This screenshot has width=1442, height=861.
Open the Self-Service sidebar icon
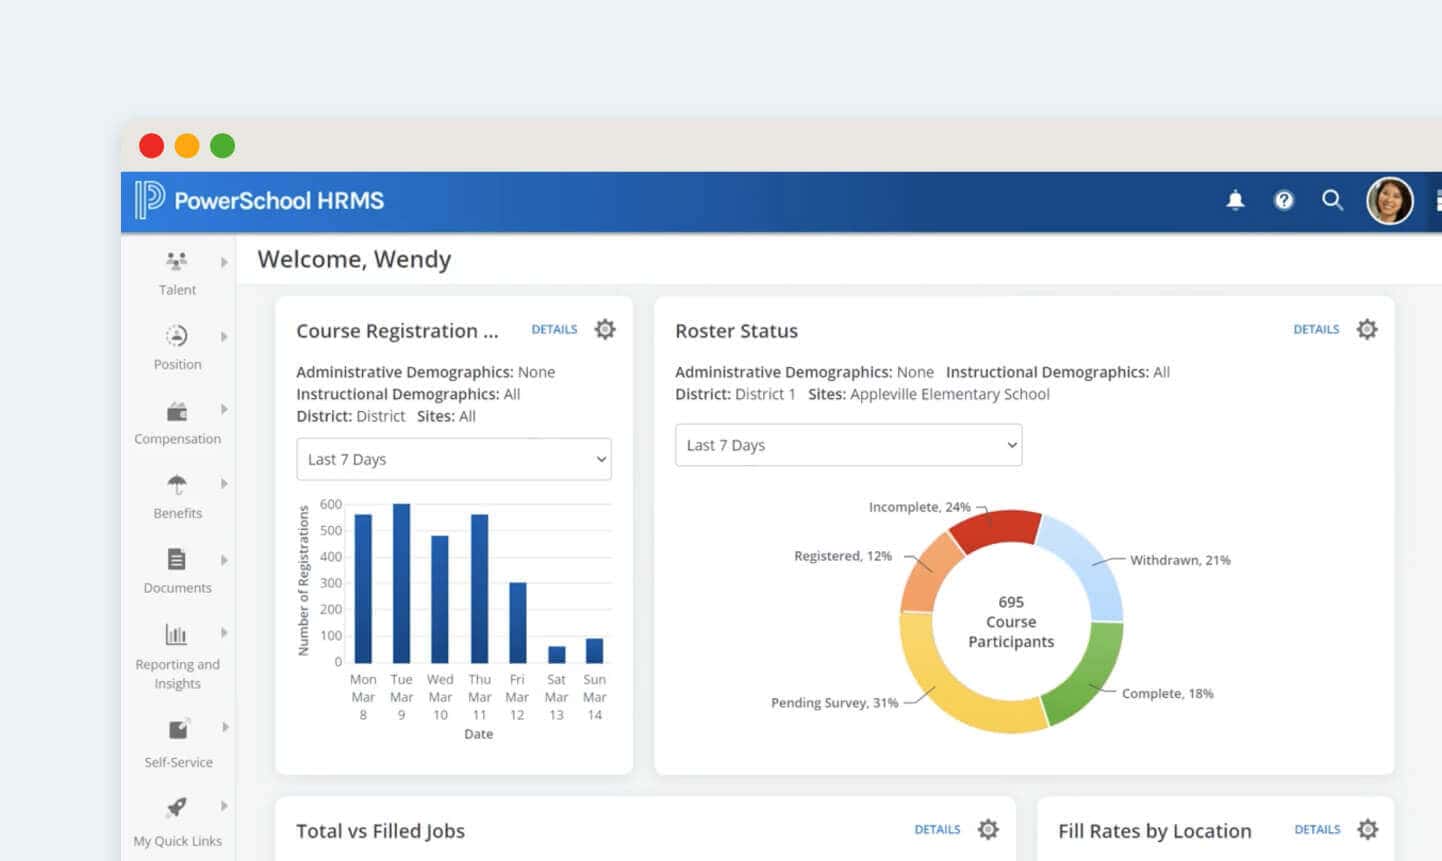(x=178, y=729)
